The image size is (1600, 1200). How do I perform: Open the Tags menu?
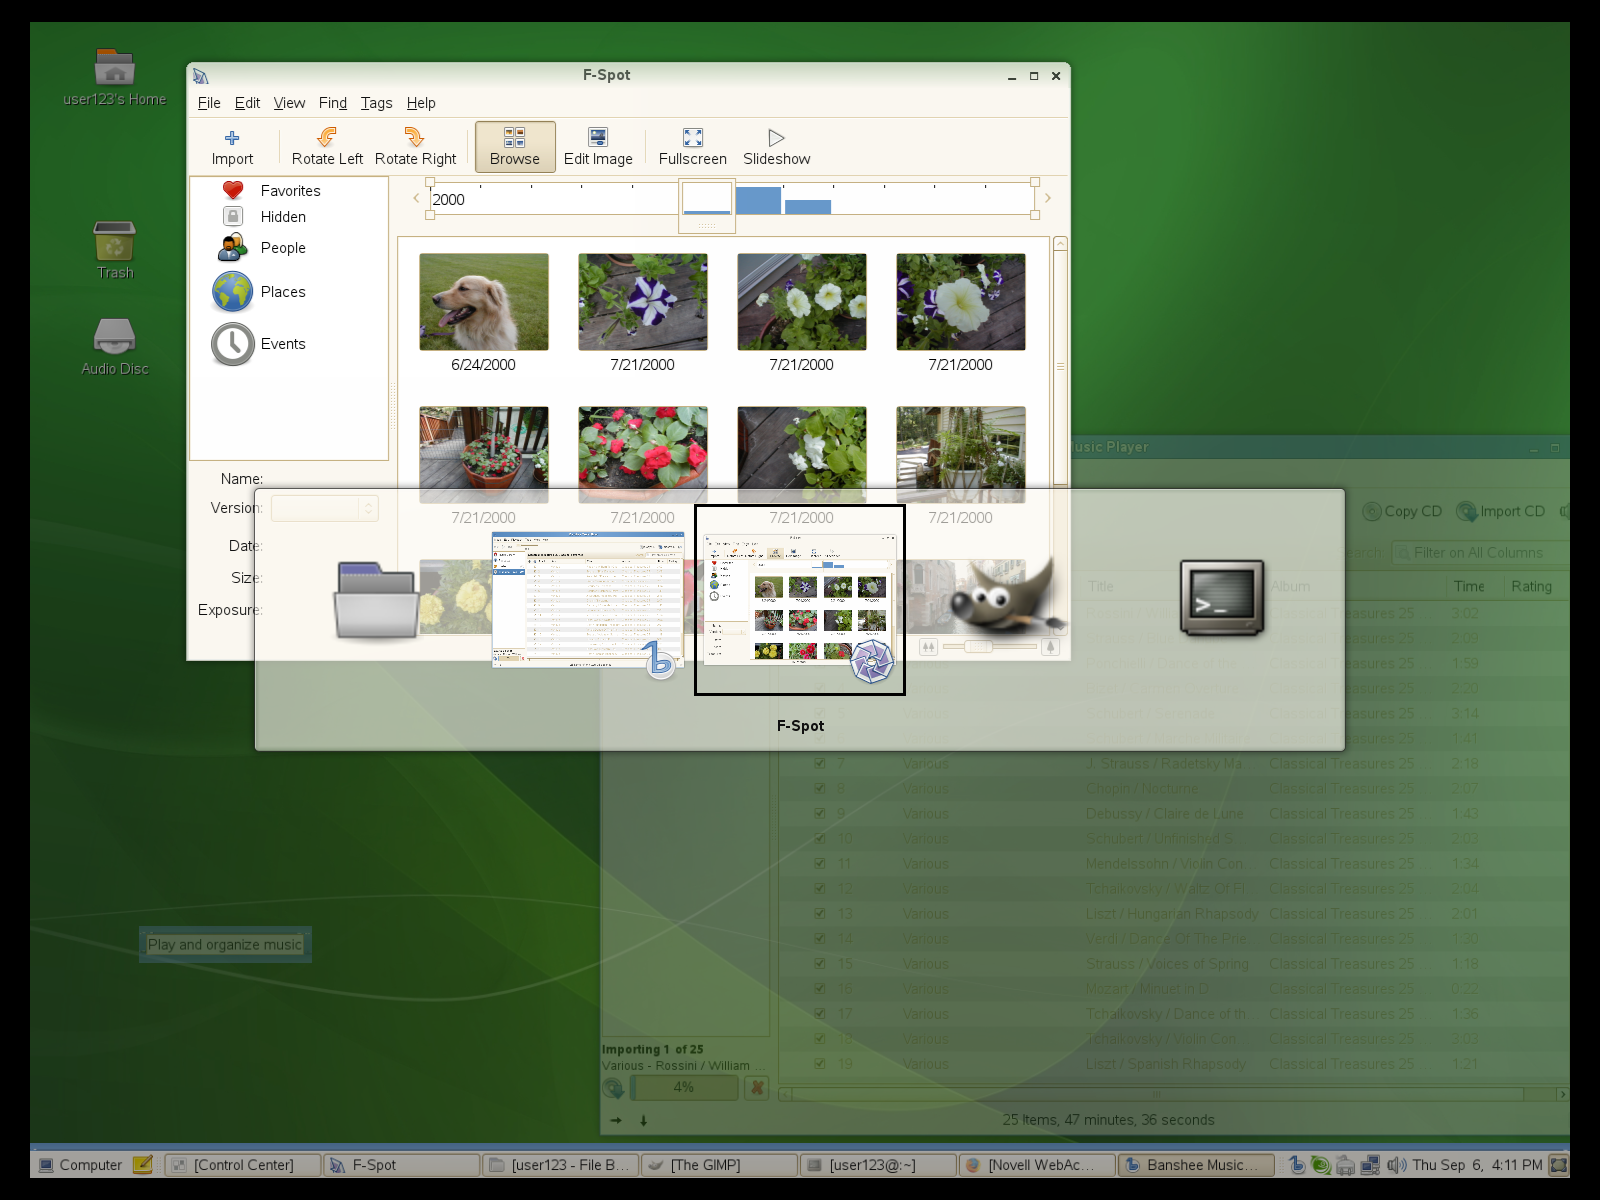(376, 103)
